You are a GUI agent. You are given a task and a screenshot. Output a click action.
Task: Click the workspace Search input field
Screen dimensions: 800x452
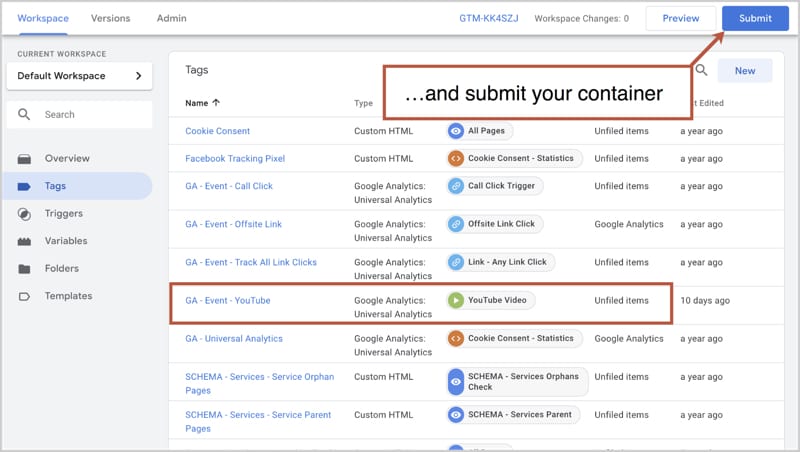pos(80,114)
